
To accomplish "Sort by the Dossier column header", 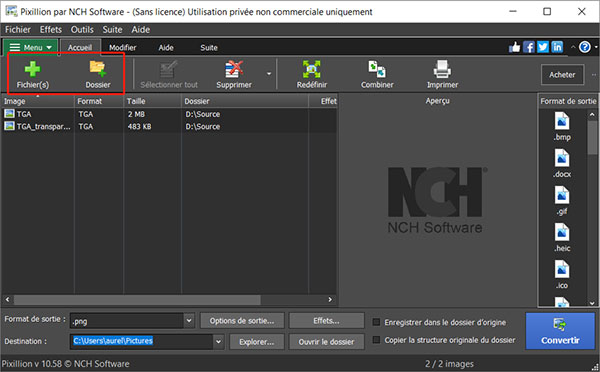I will point(245,101).
